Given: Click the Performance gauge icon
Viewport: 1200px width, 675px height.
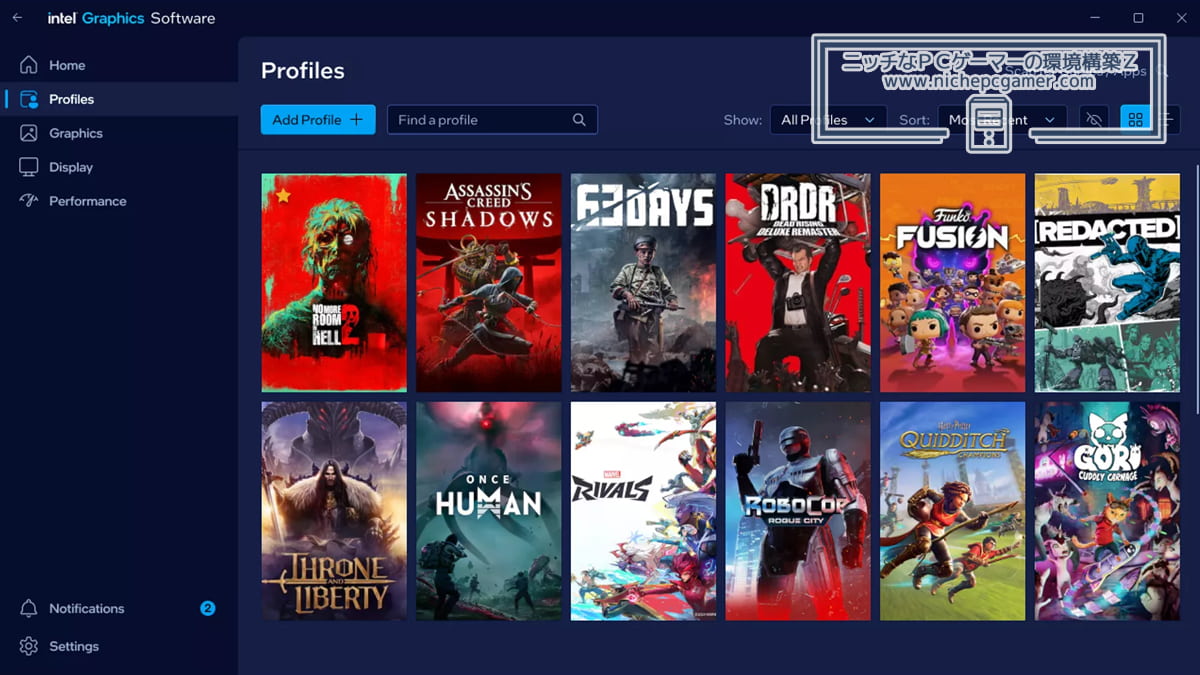Looking at the screenshot, I should coord(29,201).
